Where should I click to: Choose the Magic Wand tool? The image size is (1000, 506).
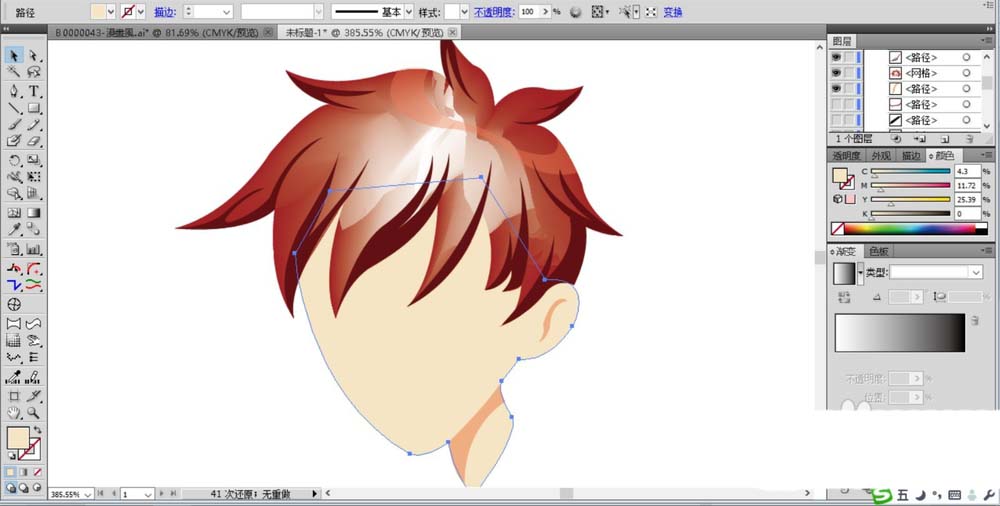14,72
